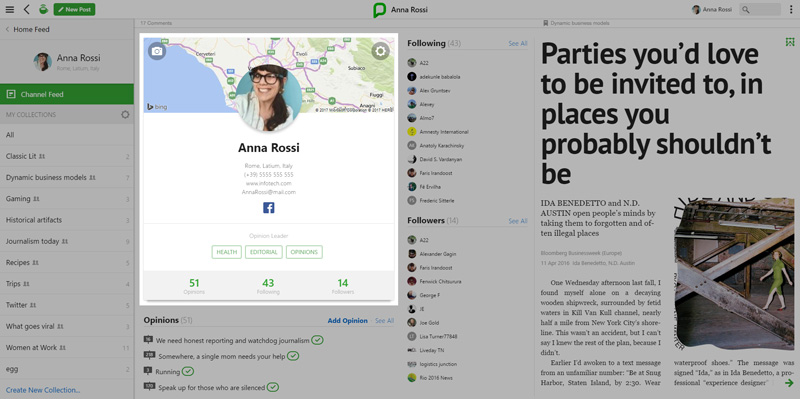The image size is (800, 399).
Task: Toggle checkmark on honest reporting opinion
Action: [317, 340]
